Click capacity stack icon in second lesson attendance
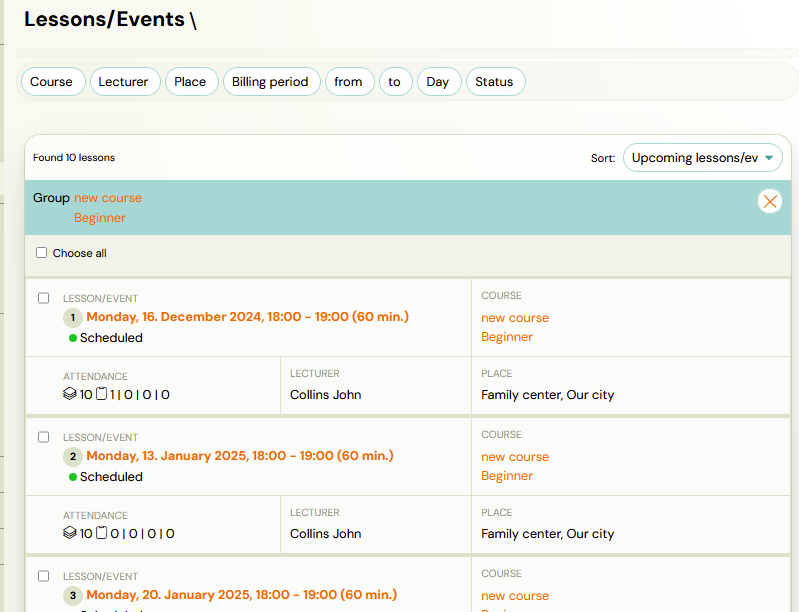 click(x=70, y=534)
